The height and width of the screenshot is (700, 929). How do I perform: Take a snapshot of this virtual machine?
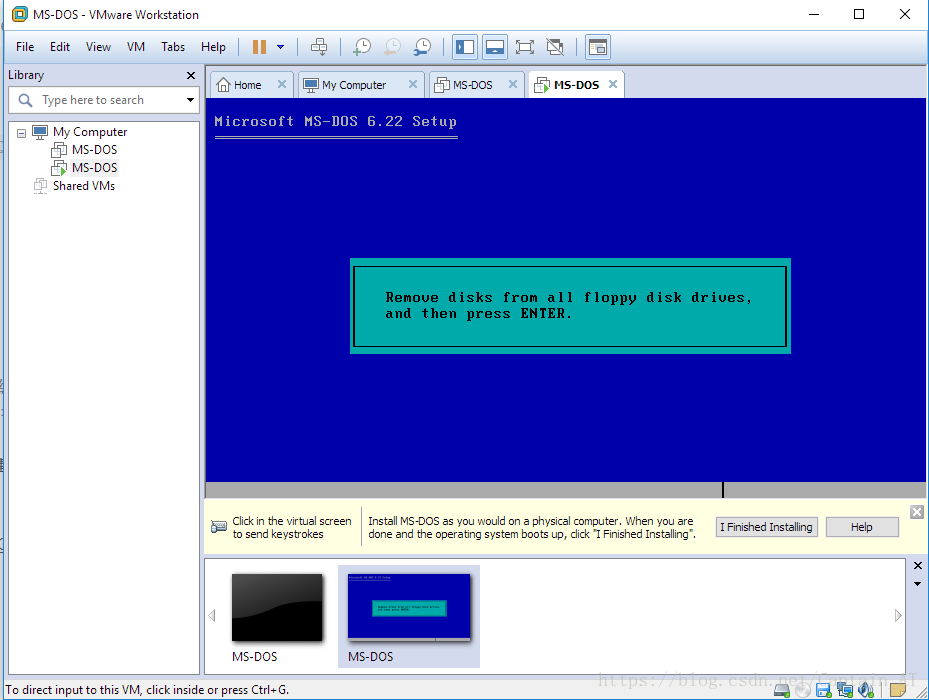[362, 47]
